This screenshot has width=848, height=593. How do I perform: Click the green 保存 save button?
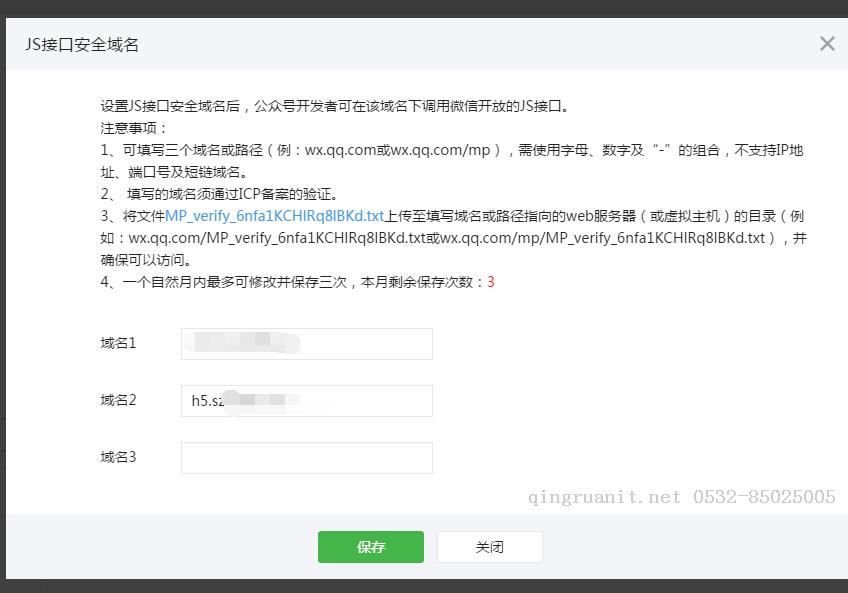coord(370,547)
